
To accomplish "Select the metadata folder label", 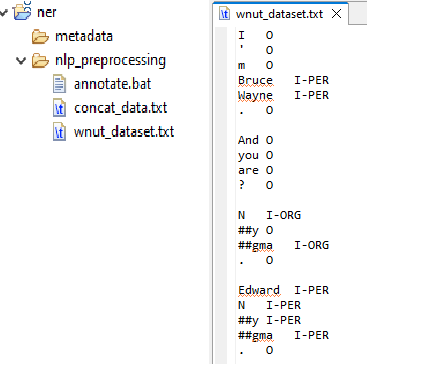I will point(84,36).
